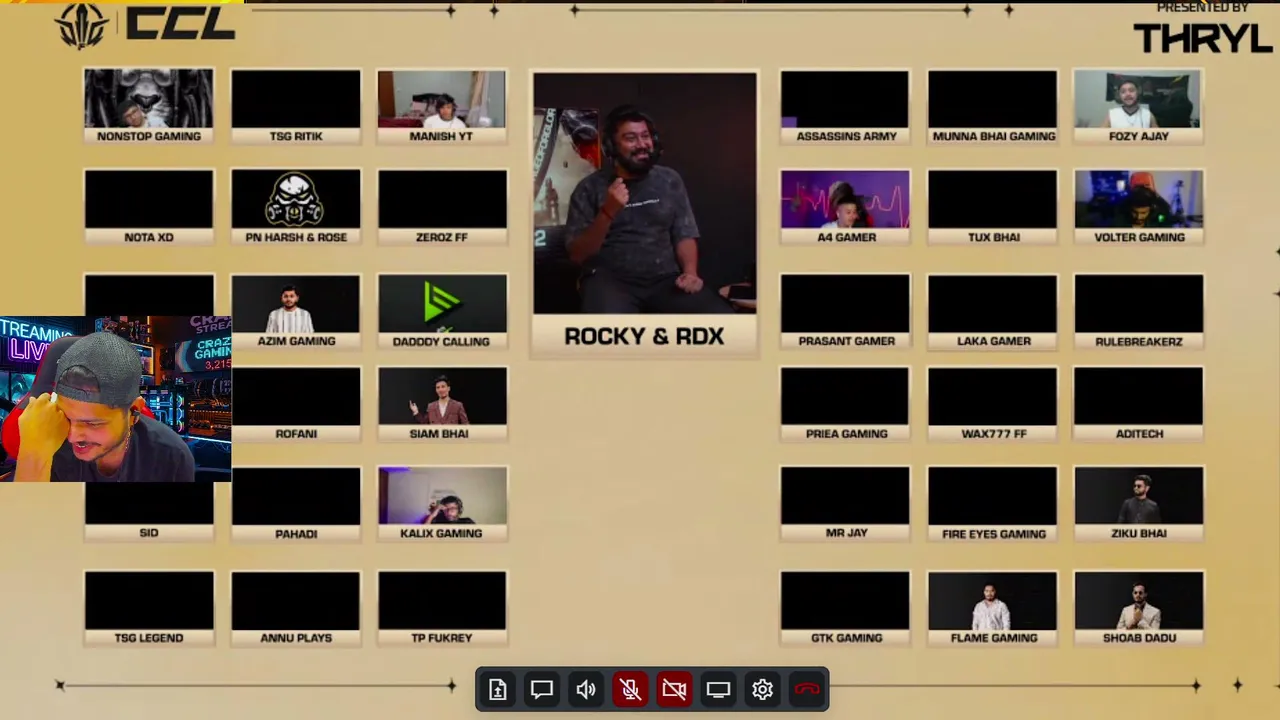Click the PN HARSH & ROSE tile
The width and height of the screenshot is (1280, 720).
click(296, 207)
